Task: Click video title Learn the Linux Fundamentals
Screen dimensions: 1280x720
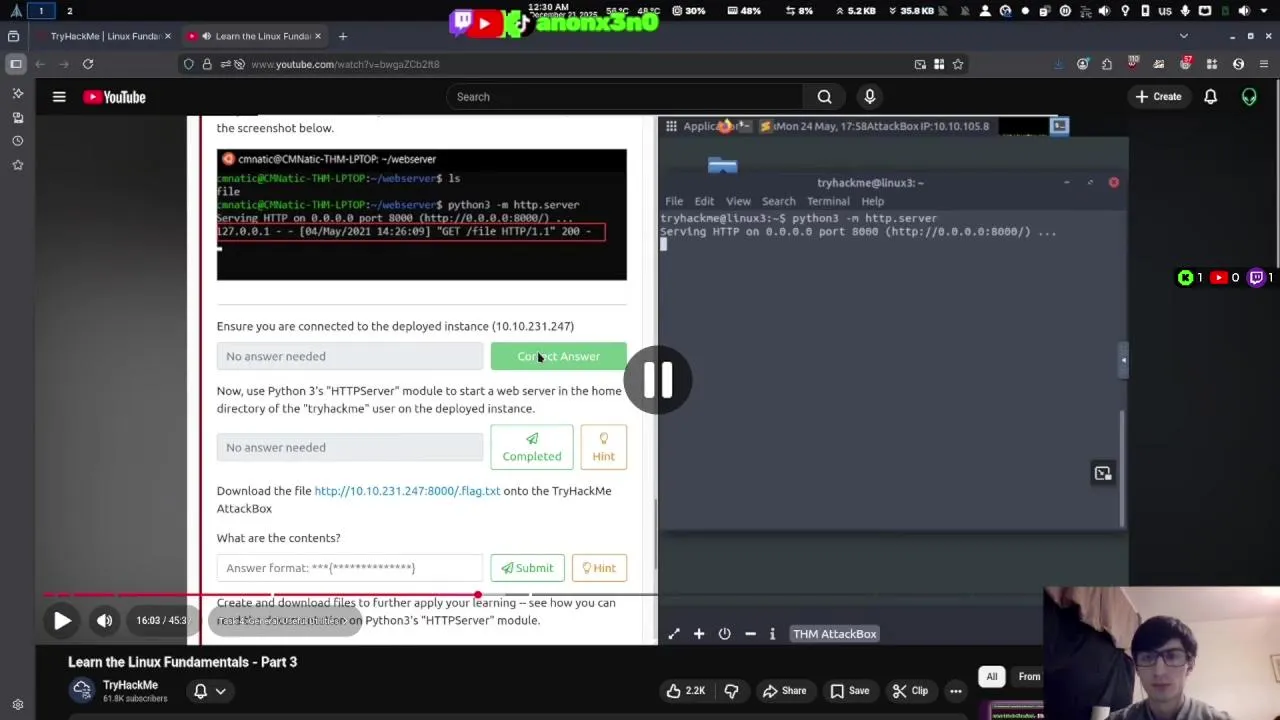Action: [x=182, y=662]
